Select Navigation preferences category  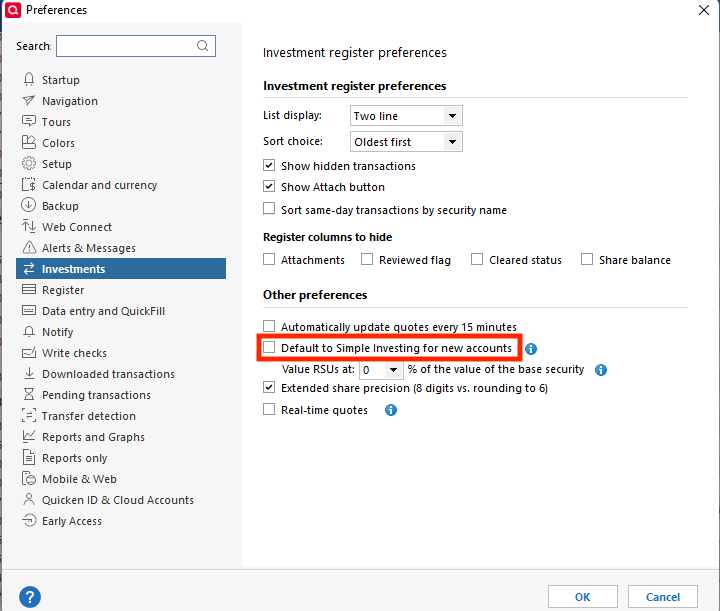coord(121,101)
